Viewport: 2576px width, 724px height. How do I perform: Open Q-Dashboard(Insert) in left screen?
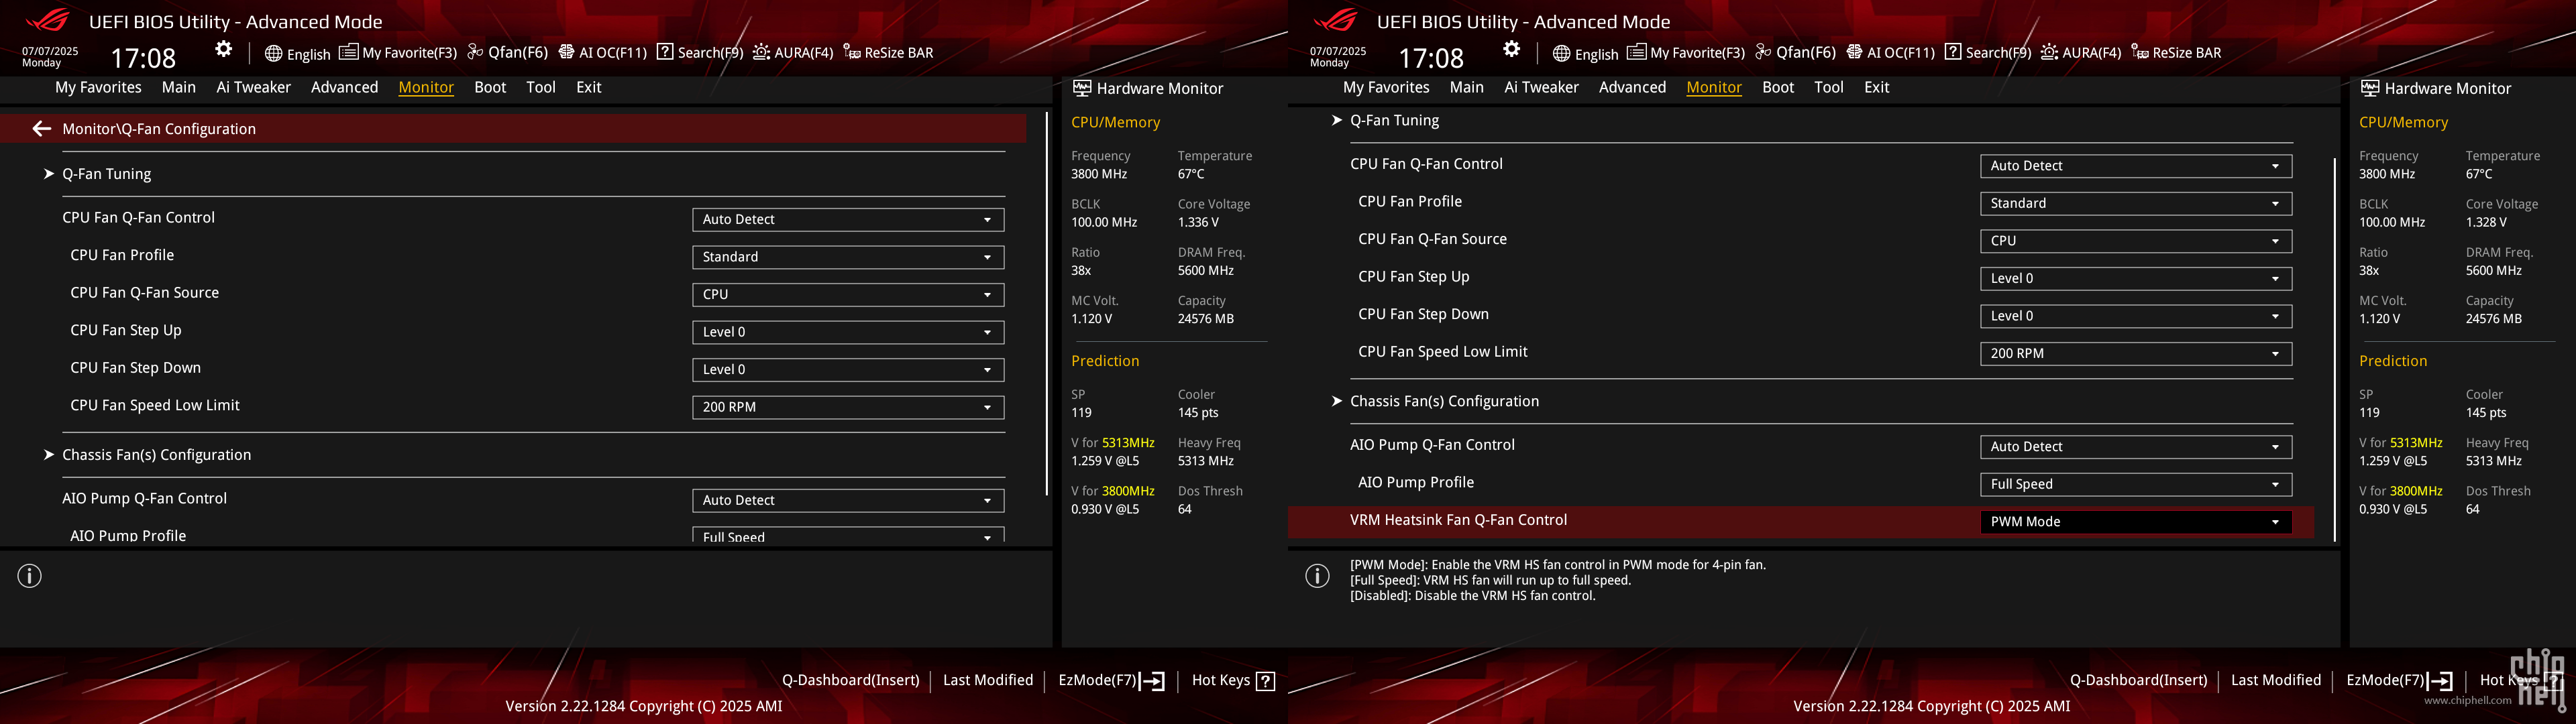click(x=850, y=680)
